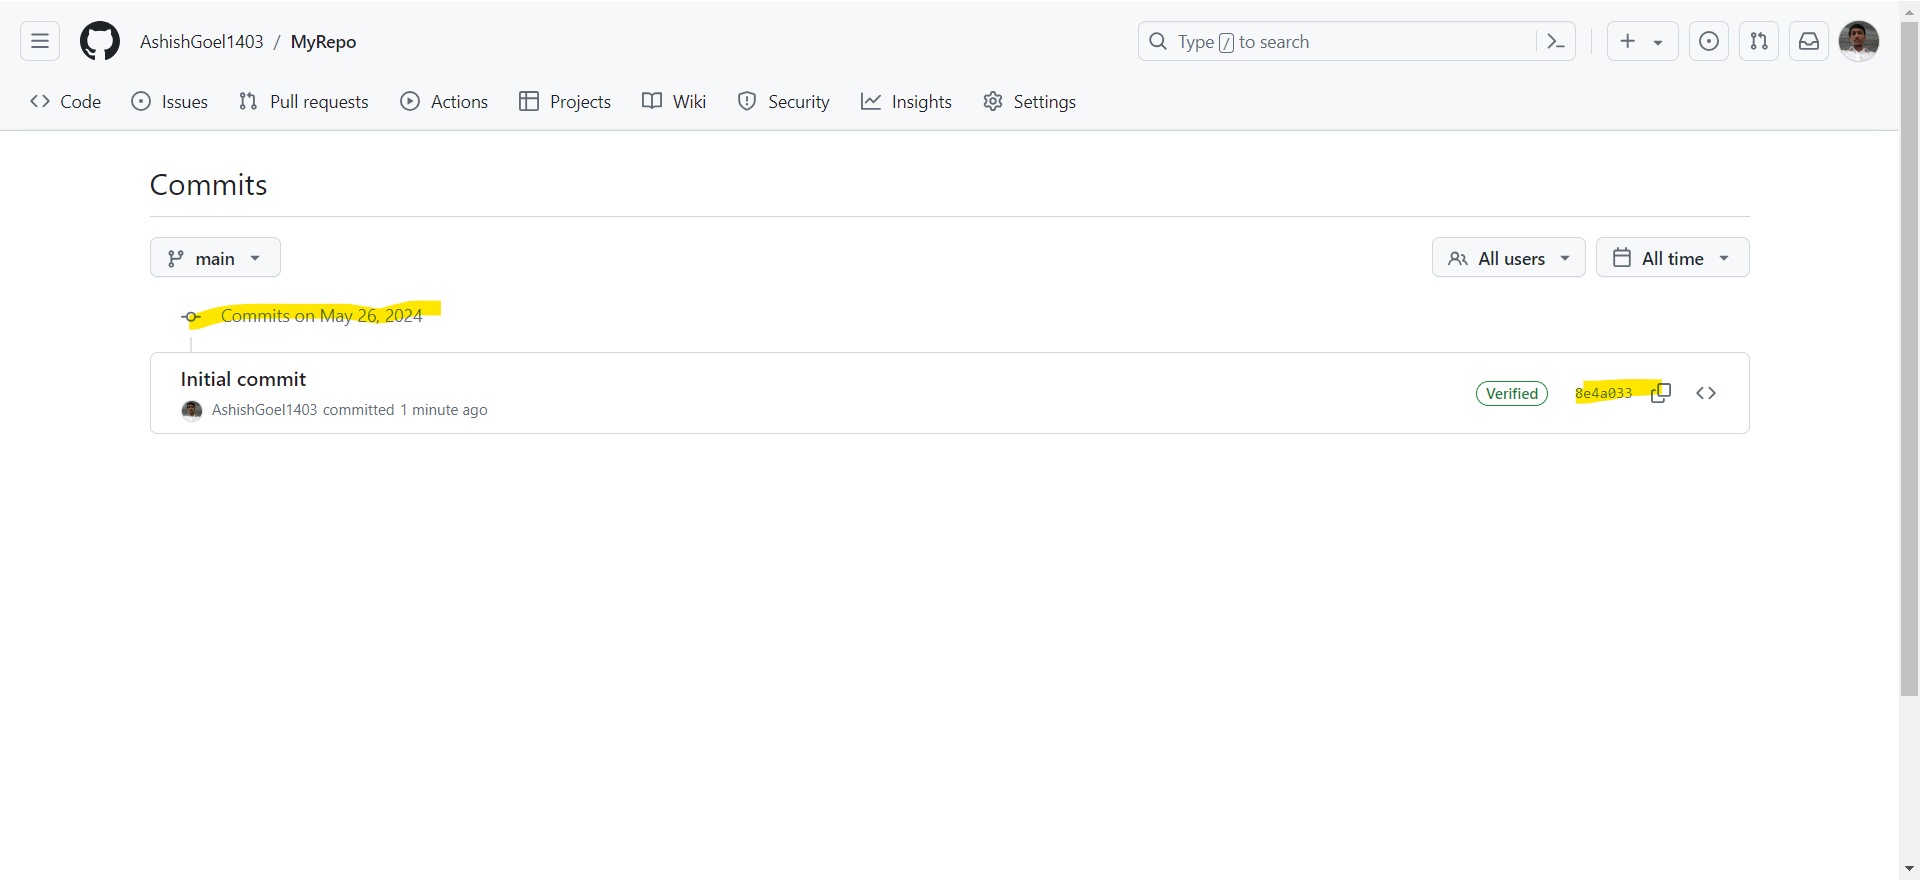This screenshot has width=1920, height=880.
Task: Open the hamburger navigation menu
Action: click(40, 41)
